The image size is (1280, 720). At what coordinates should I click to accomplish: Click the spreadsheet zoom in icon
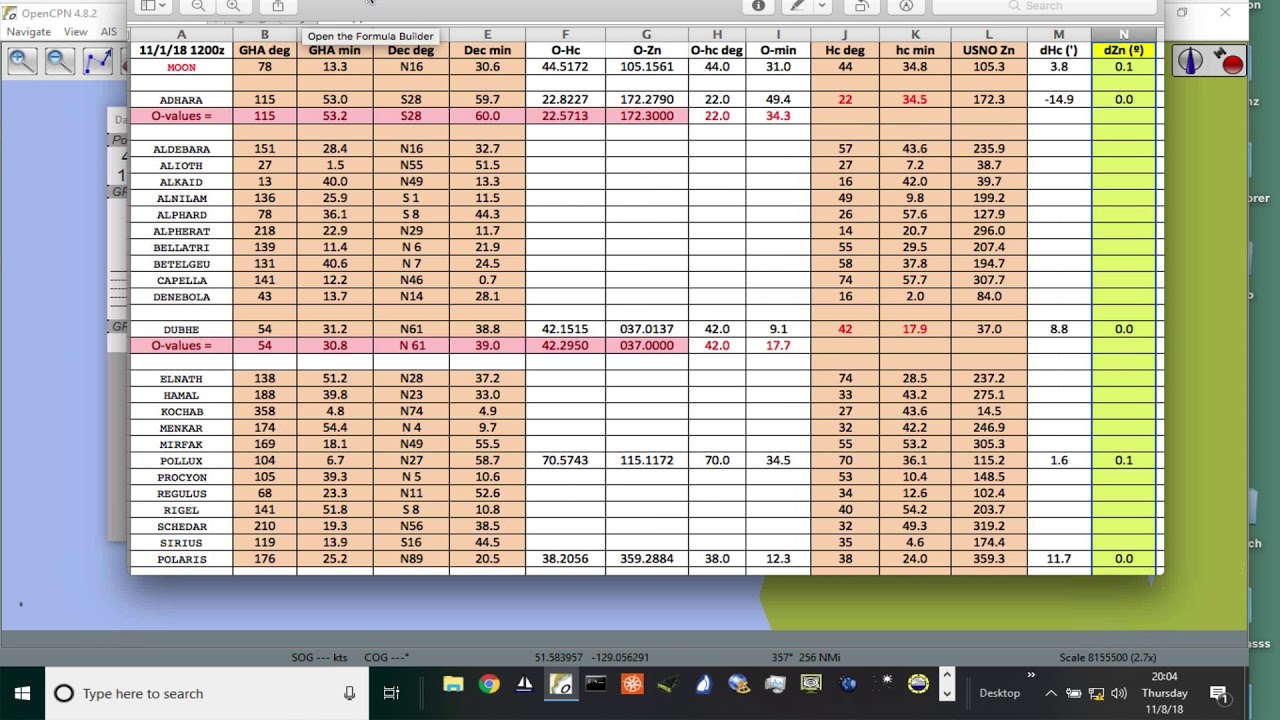[233, 6]
